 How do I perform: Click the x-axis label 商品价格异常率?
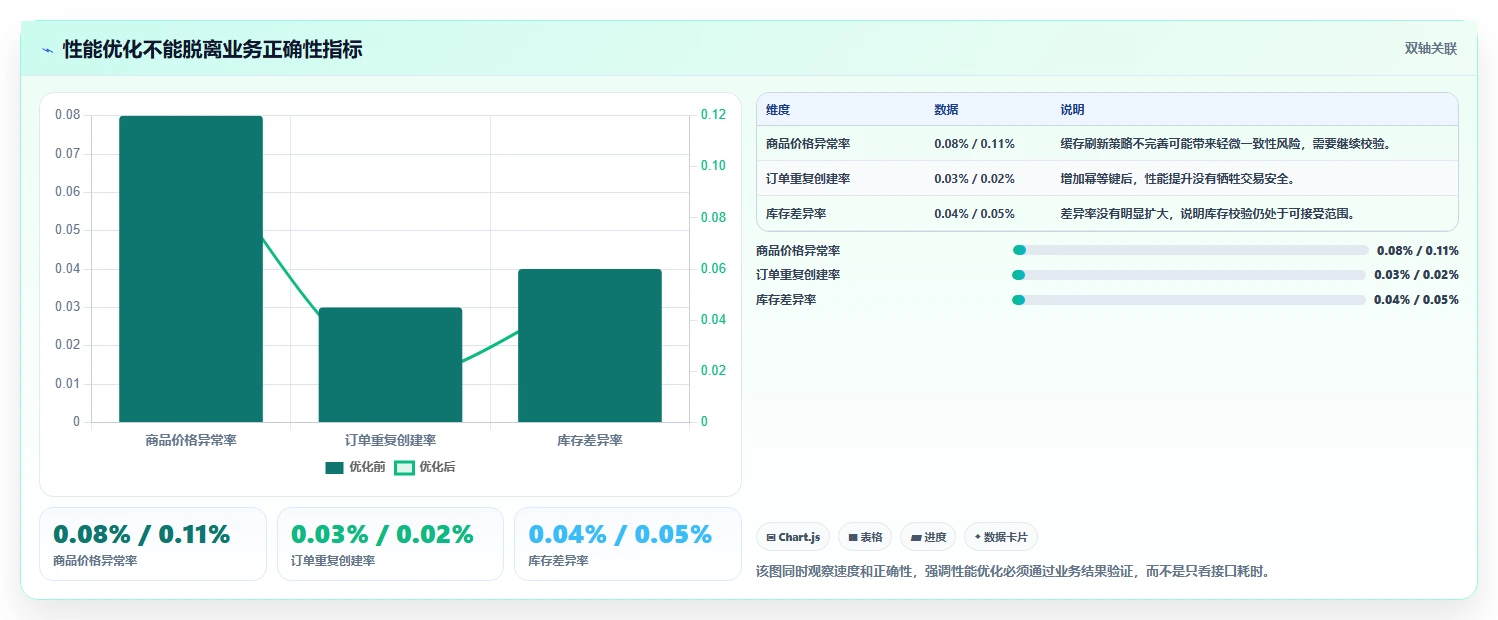191,440
